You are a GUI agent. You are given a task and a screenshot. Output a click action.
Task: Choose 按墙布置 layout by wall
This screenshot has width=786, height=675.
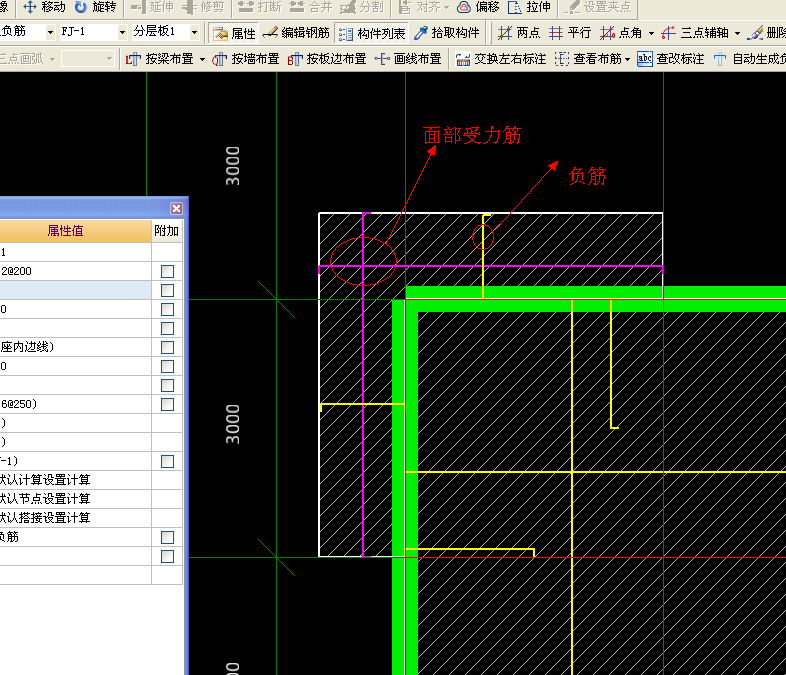pyautogui.click(x=246, y=59)
